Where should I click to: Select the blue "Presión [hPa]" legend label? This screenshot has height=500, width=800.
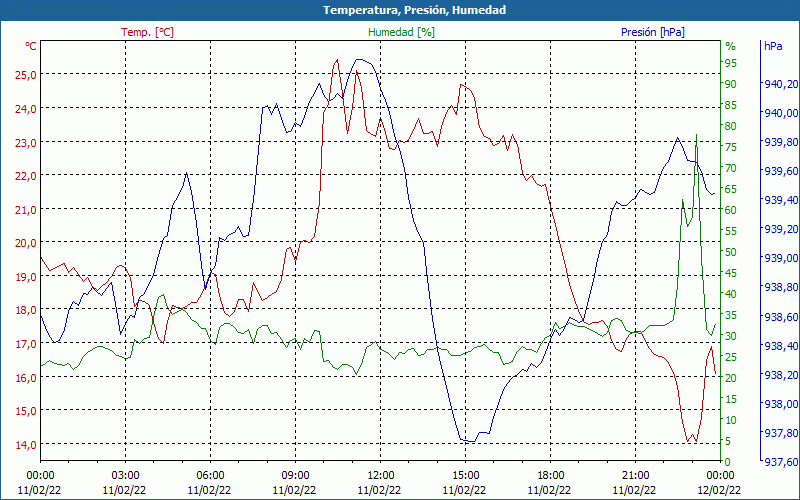click(x=653, y=32)
